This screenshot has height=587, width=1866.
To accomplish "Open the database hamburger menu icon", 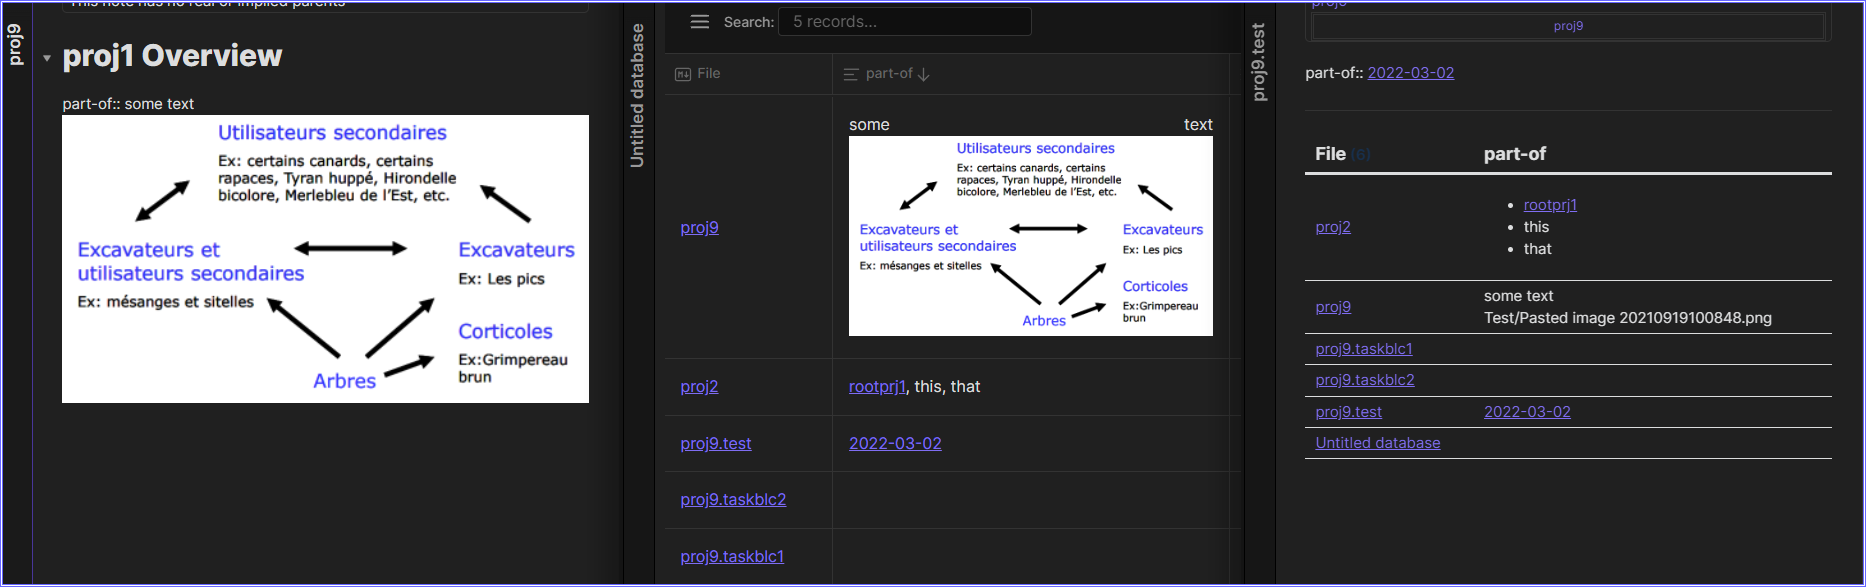I will [700, 22].
